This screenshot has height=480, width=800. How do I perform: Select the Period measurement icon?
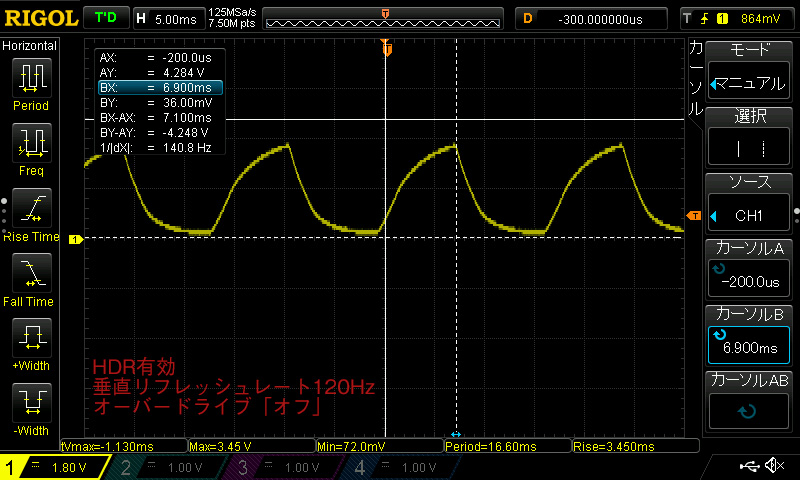click(32, 78)
